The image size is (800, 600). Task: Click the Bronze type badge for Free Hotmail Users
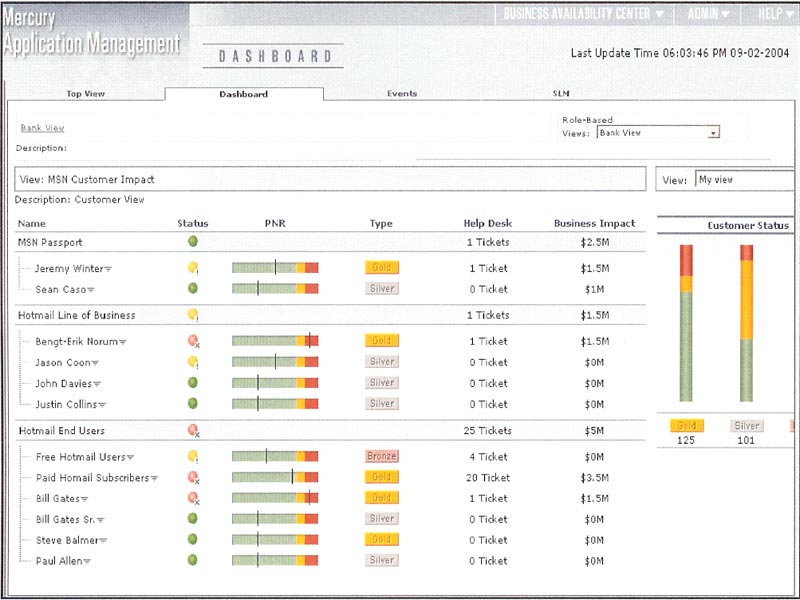pyautogui.click(x=382, y=456)
